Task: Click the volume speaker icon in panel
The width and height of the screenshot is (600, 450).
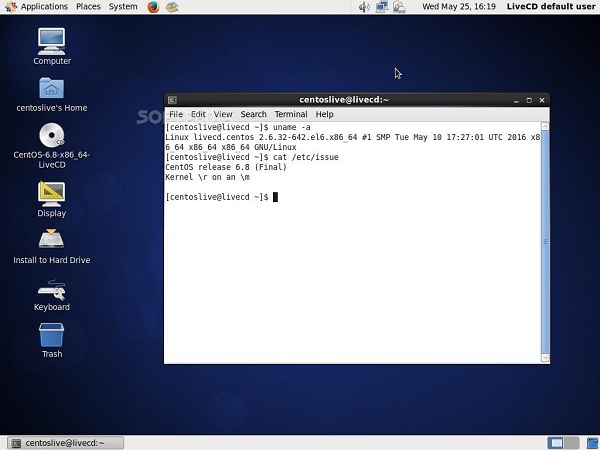Action: pyautogui.click(x=364, y=7)
